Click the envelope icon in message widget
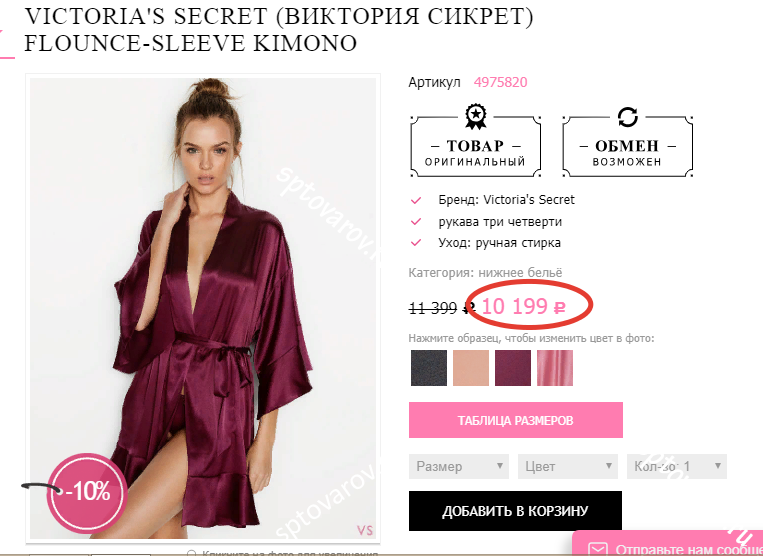 click(x=598, y=550)
